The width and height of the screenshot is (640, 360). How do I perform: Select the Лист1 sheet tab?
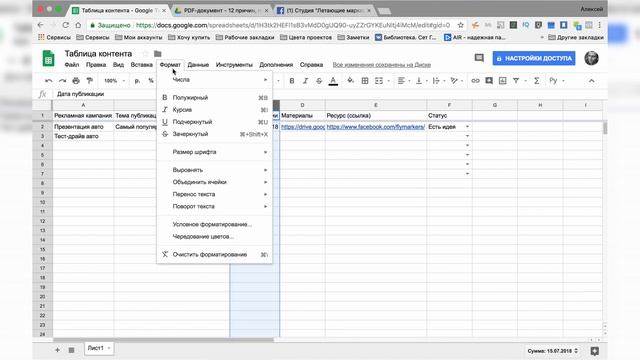[99, 348]
